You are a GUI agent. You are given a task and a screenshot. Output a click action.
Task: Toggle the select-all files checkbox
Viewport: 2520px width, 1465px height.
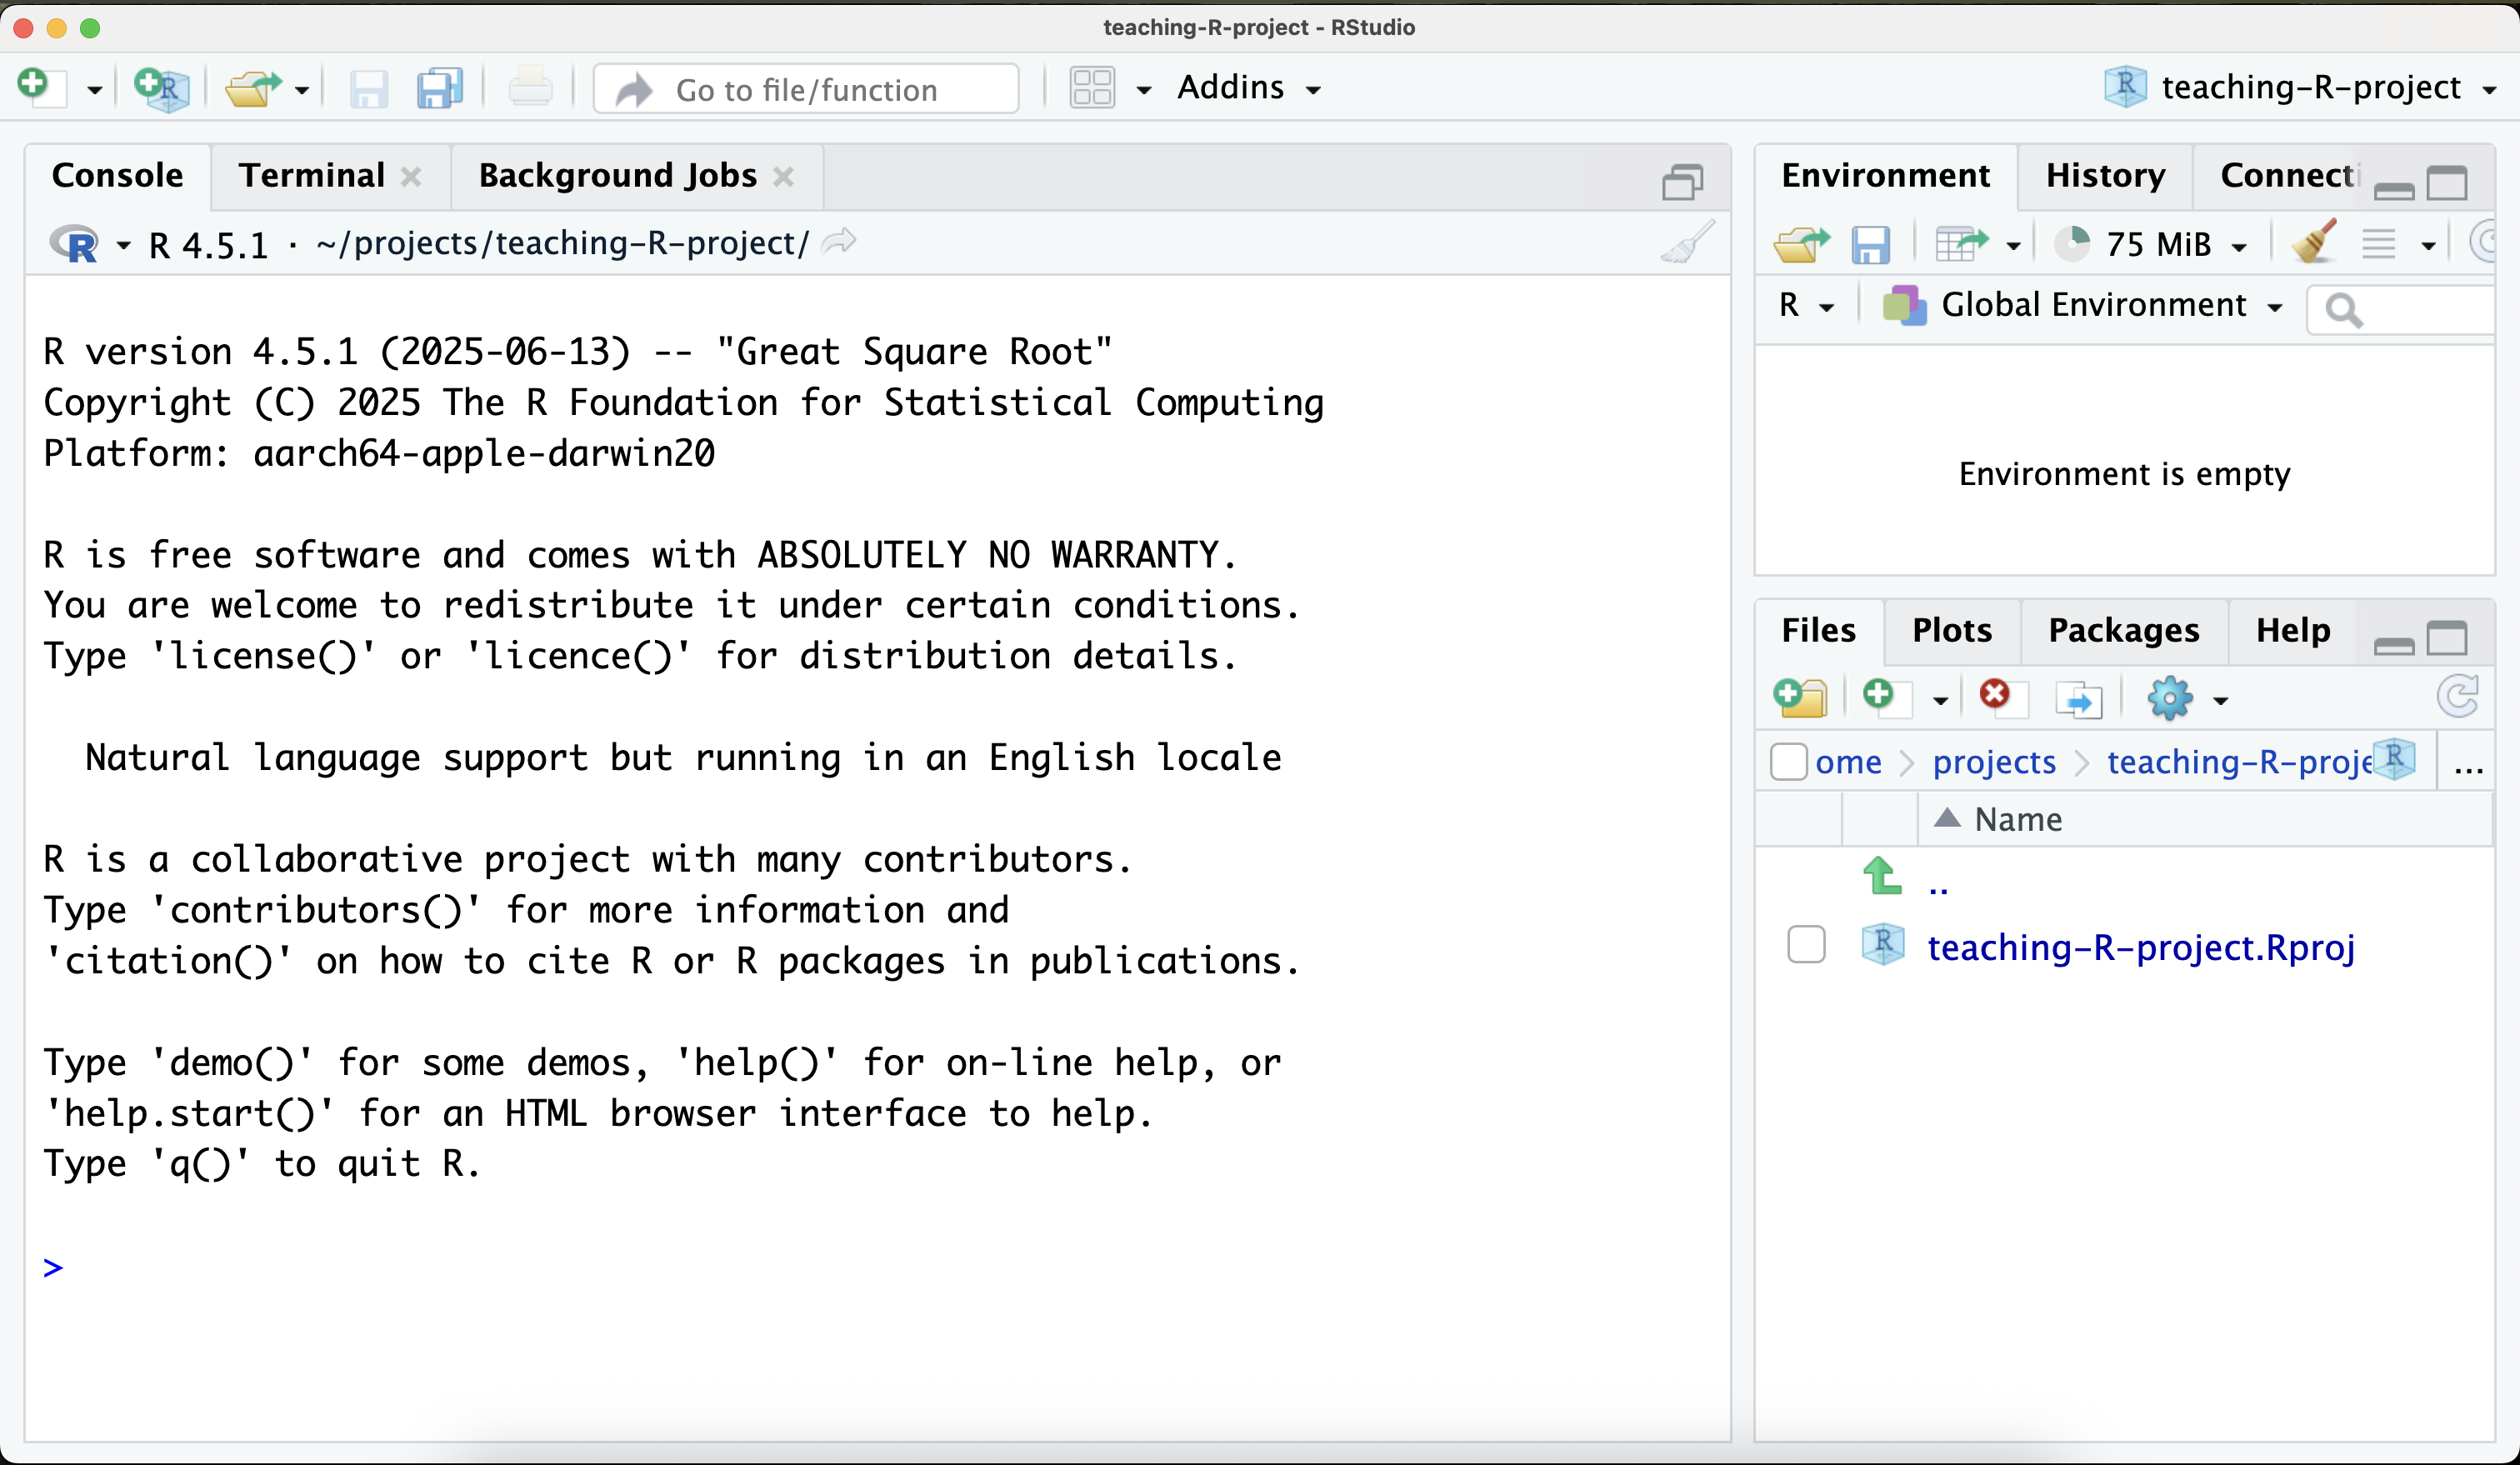(1788, 761)
